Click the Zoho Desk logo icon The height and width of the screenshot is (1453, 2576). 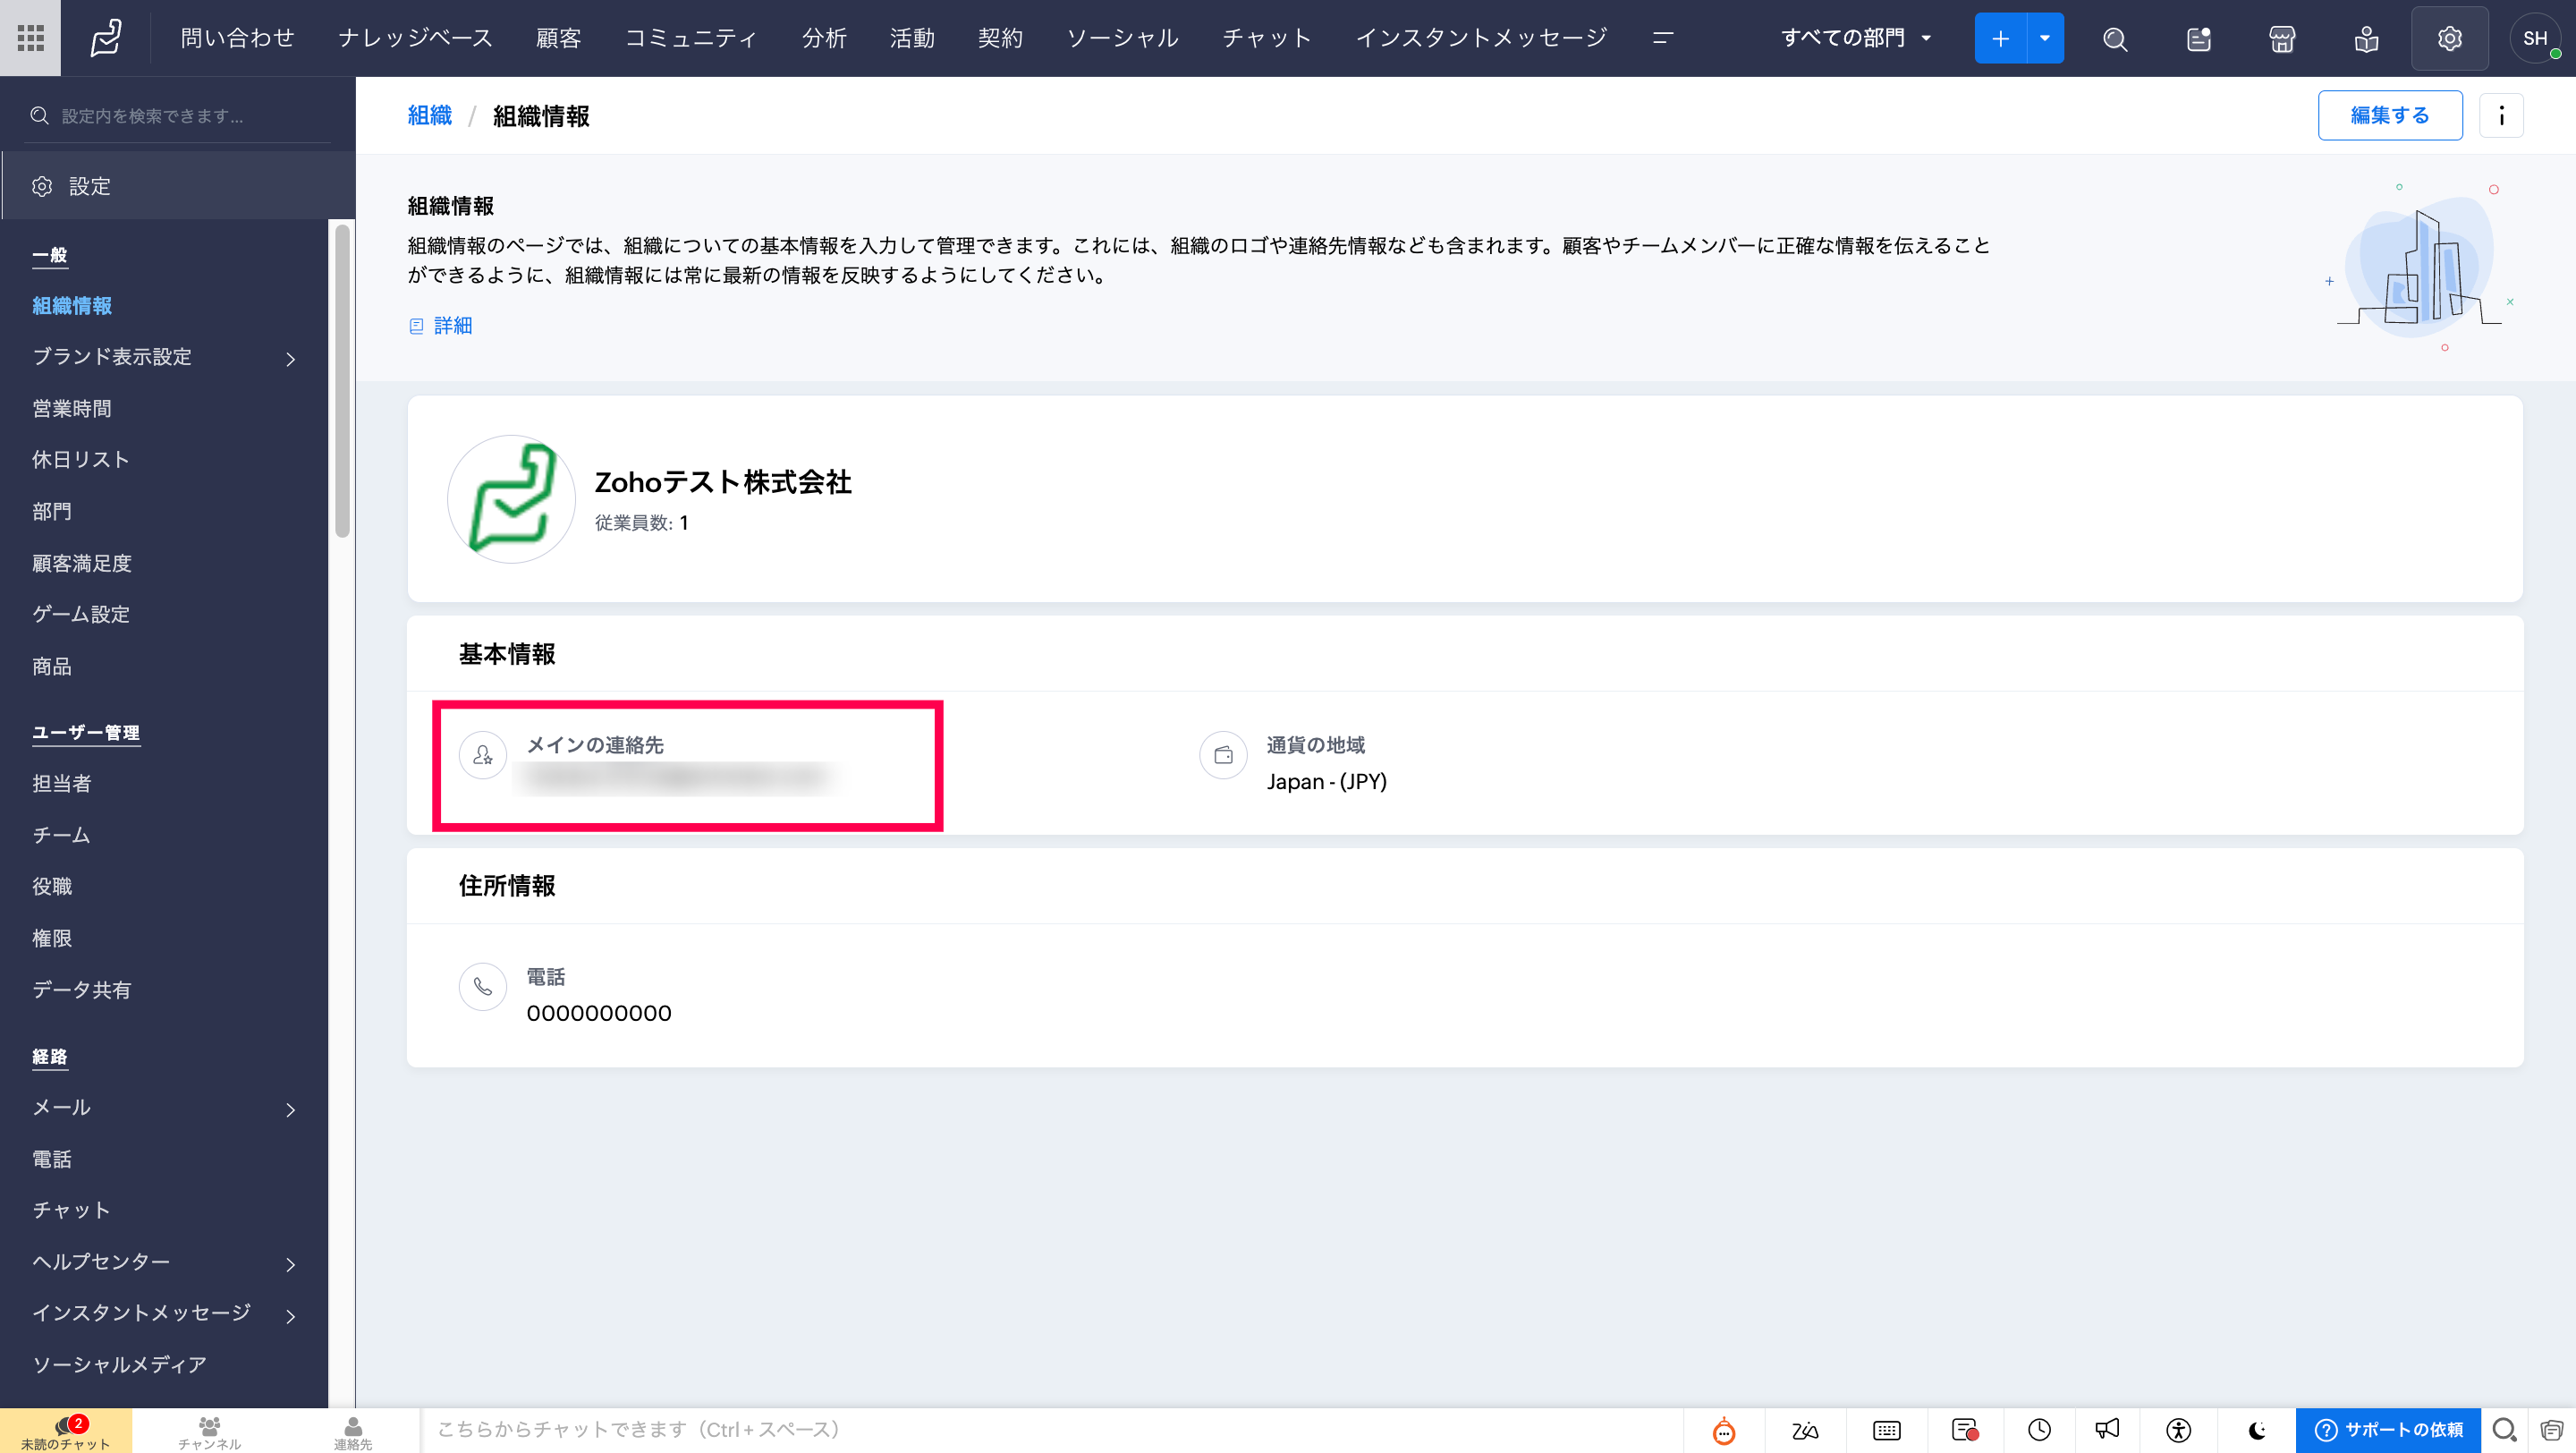(106, 38)
